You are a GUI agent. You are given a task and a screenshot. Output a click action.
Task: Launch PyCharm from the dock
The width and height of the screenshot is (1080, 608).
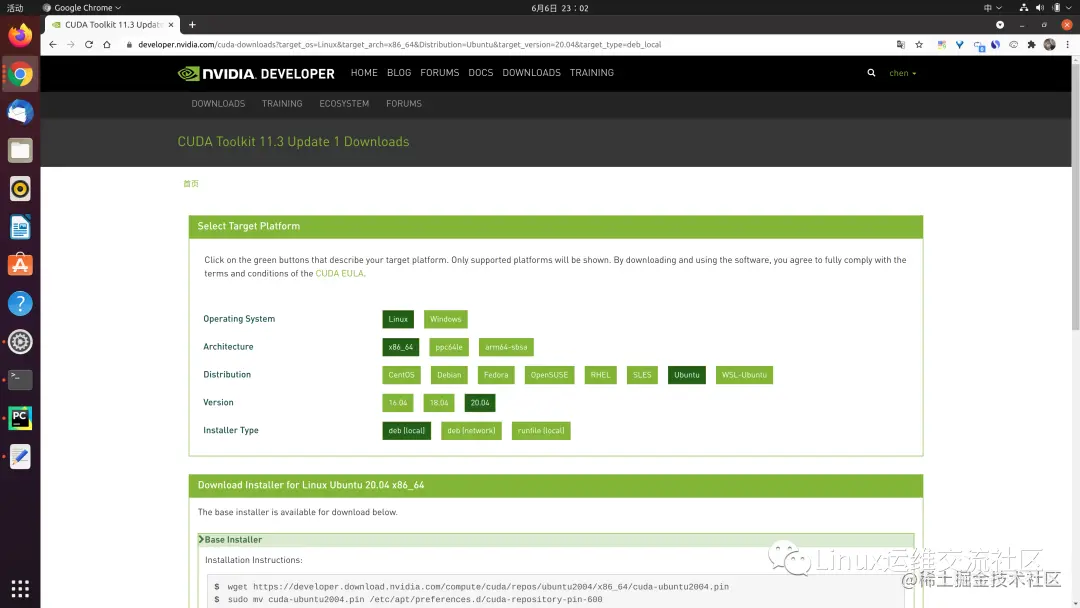(20, 418)
